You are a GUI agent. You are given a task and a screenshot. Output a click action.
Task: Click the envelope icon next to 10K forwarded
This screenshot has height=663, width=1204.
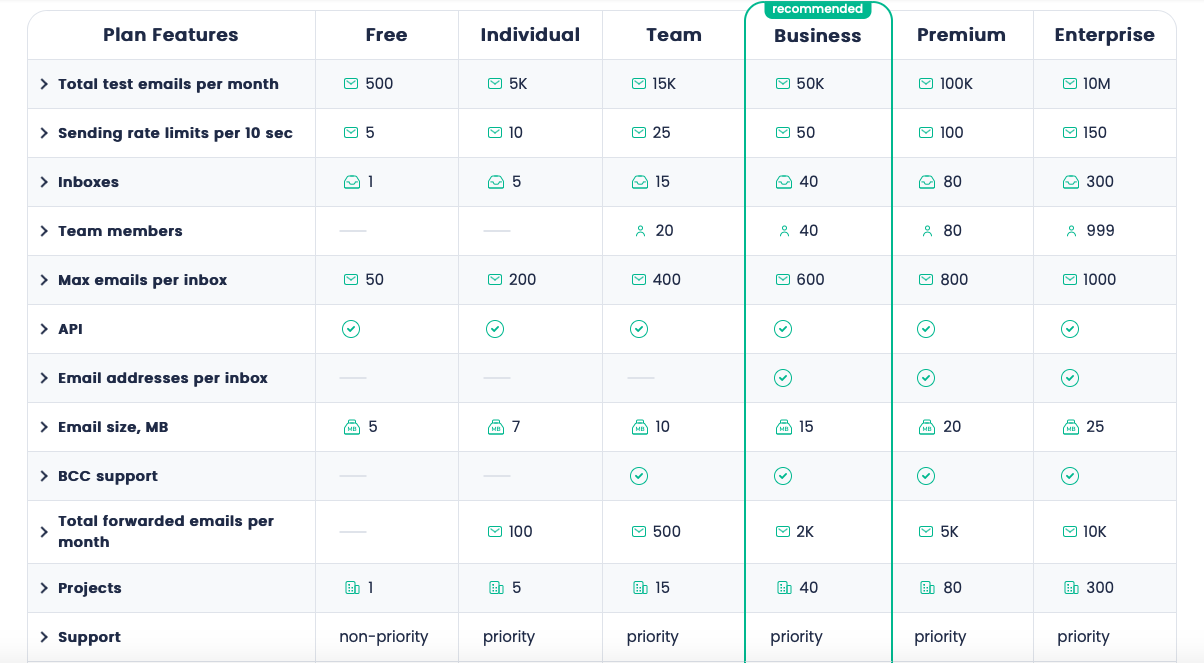click(x=1070, y=532)
